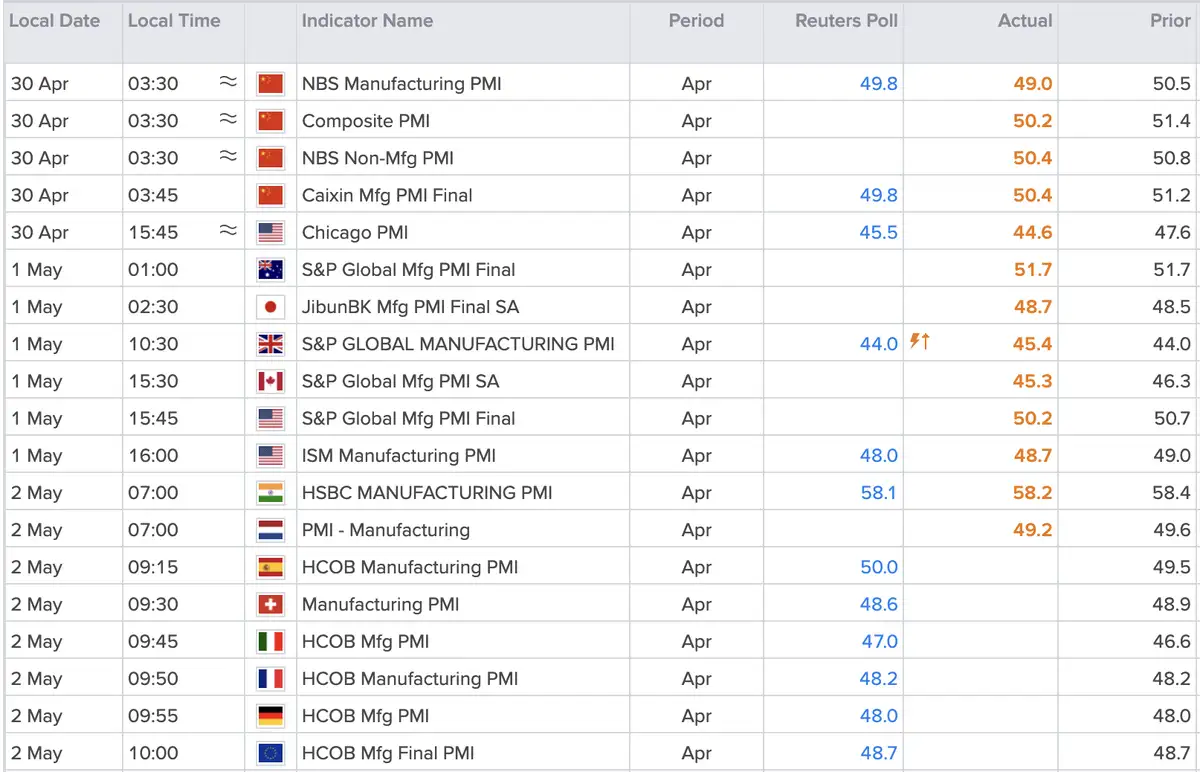Open the HSBC MANUFACTURING PMI indicator
The height and width of the screenshot is (772, 1200).
tap(427, 493)
